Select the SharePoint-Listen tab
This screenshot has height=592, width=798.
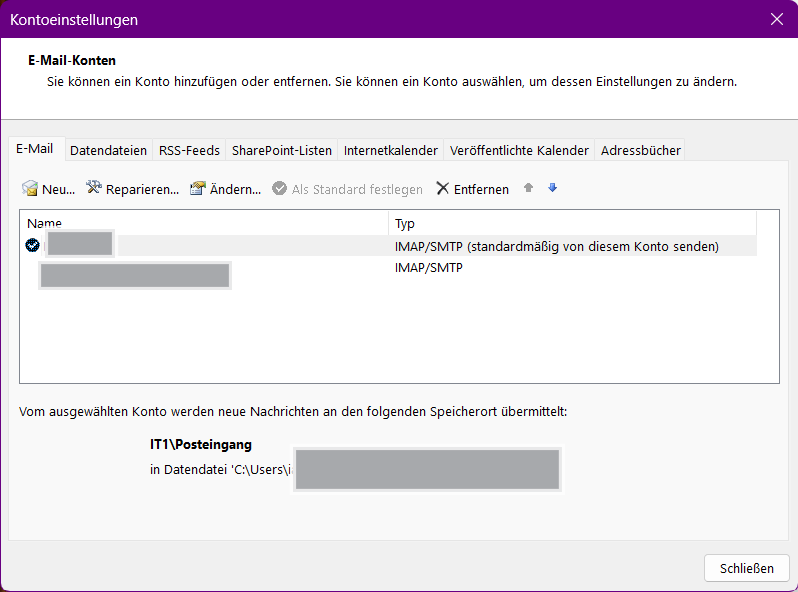click(281, 151)
